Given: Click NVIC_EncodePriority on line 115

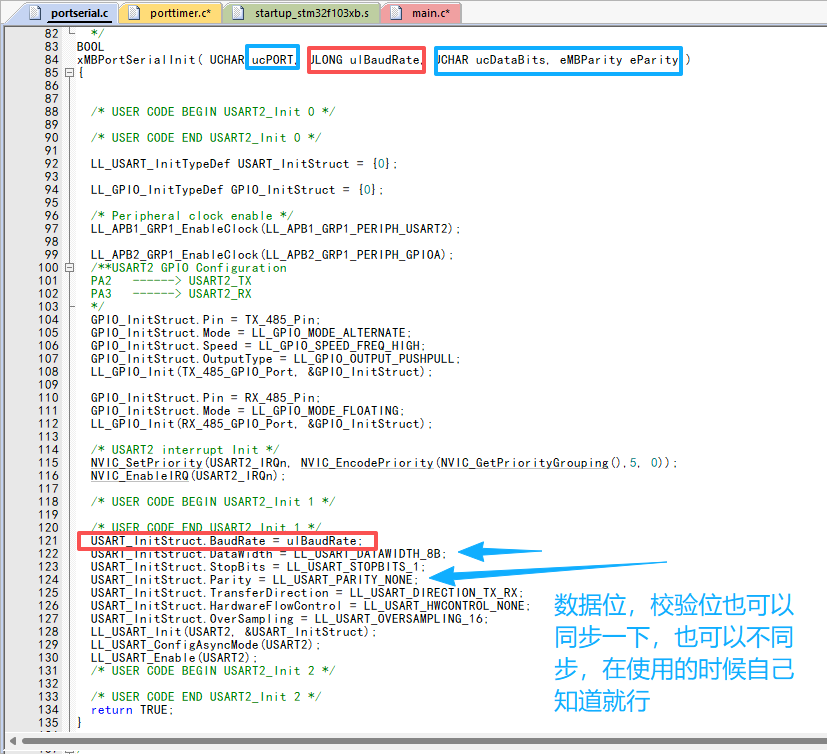Looking at the screenshot, I should pos(367,462).
